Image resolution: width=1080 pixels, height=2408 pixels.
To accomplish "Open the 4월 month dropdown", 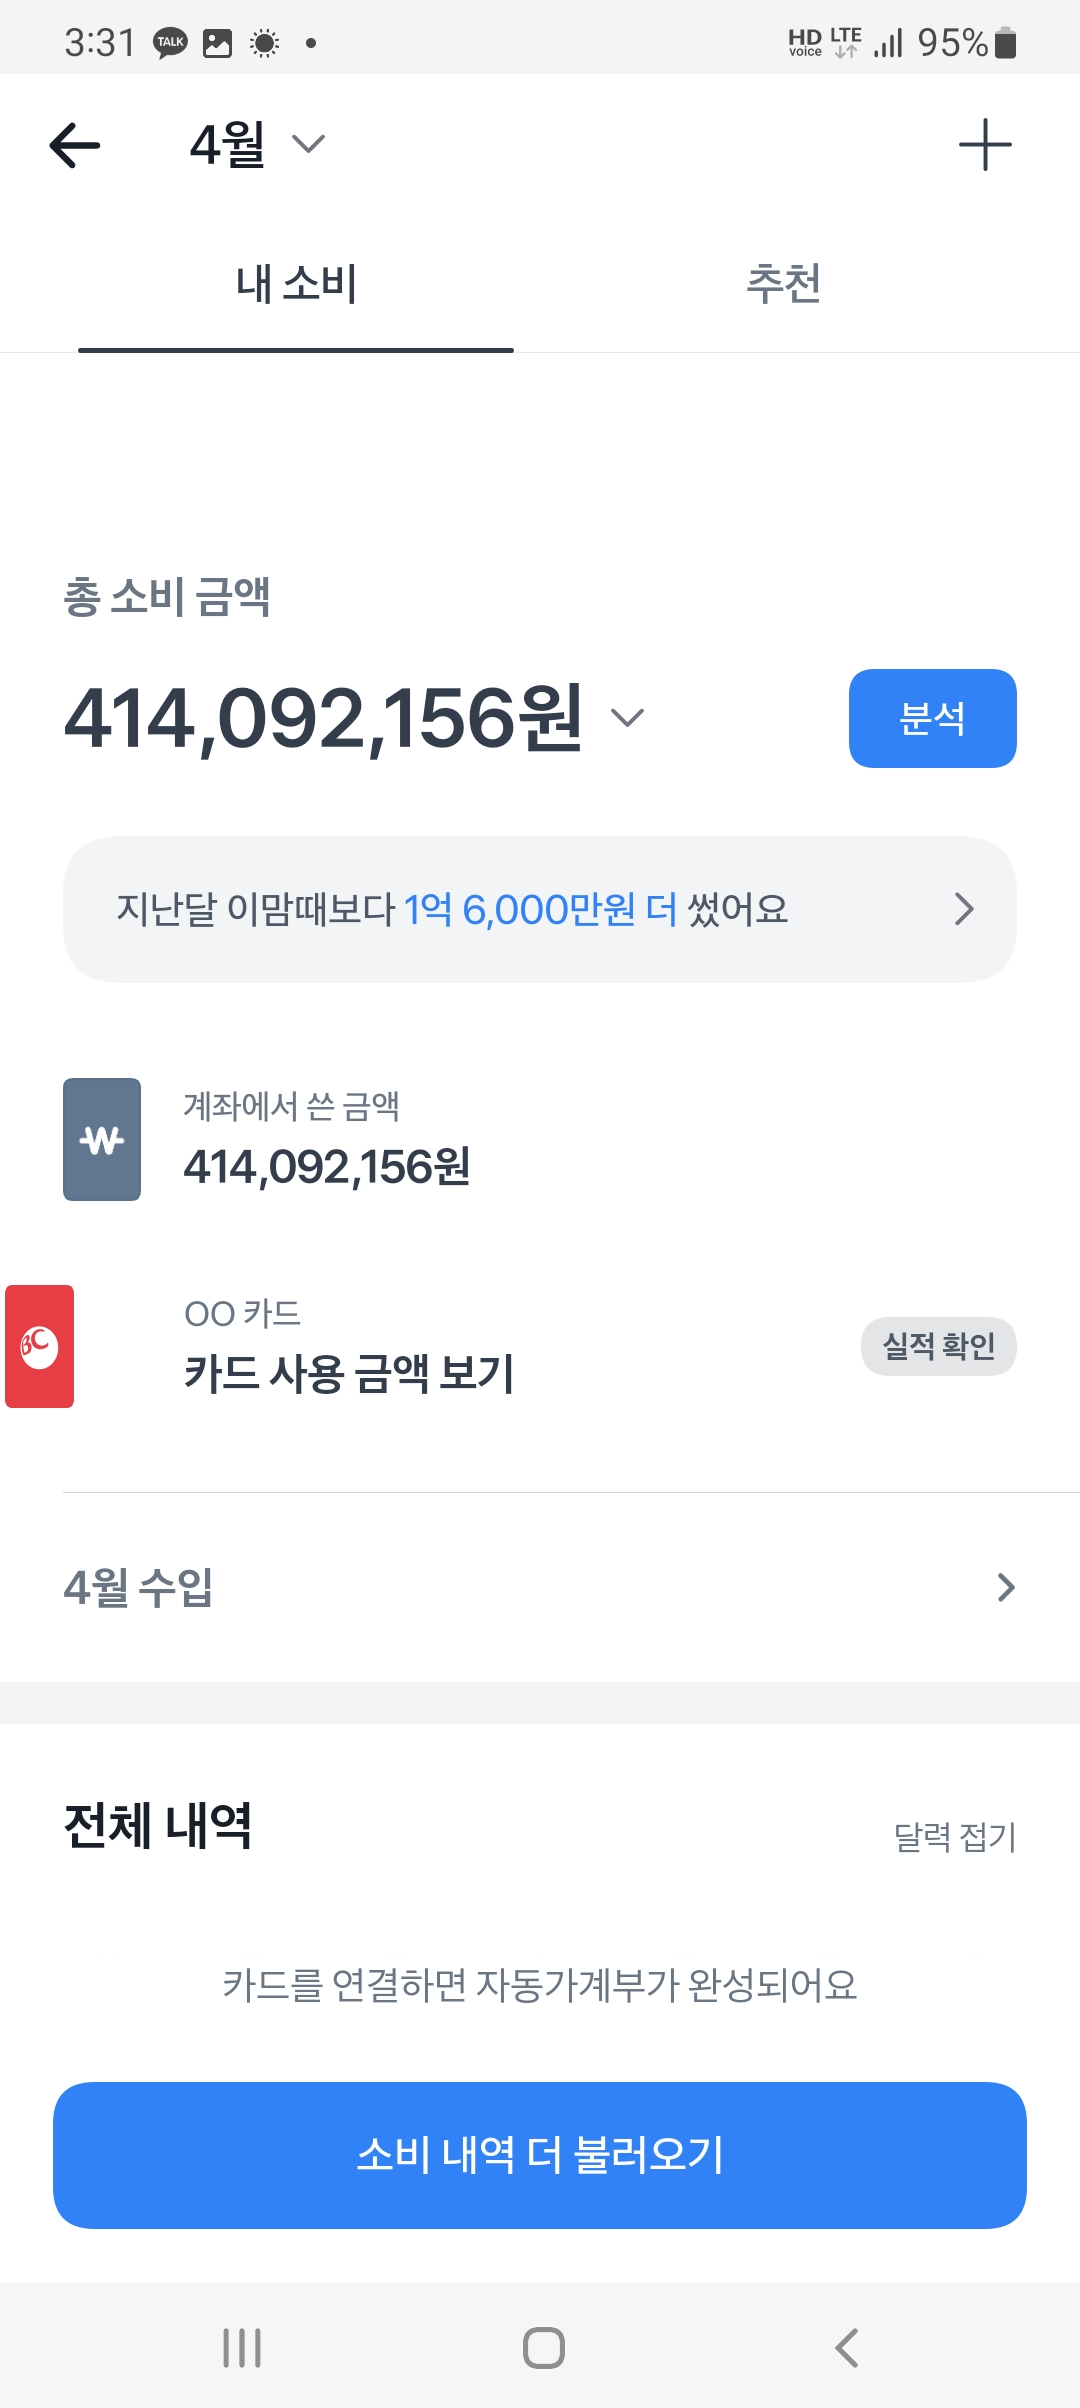I will 258,145.
